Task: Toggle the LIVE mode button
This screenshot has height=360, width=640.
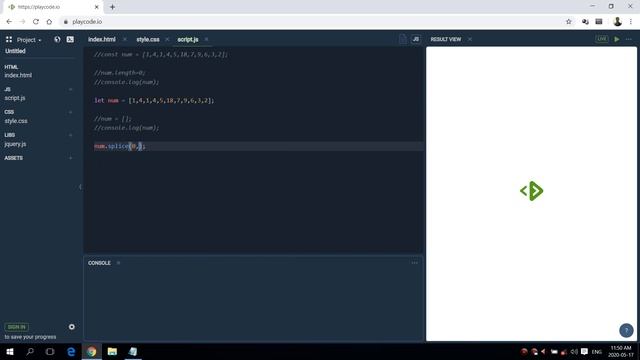Action: pos(602,39)
